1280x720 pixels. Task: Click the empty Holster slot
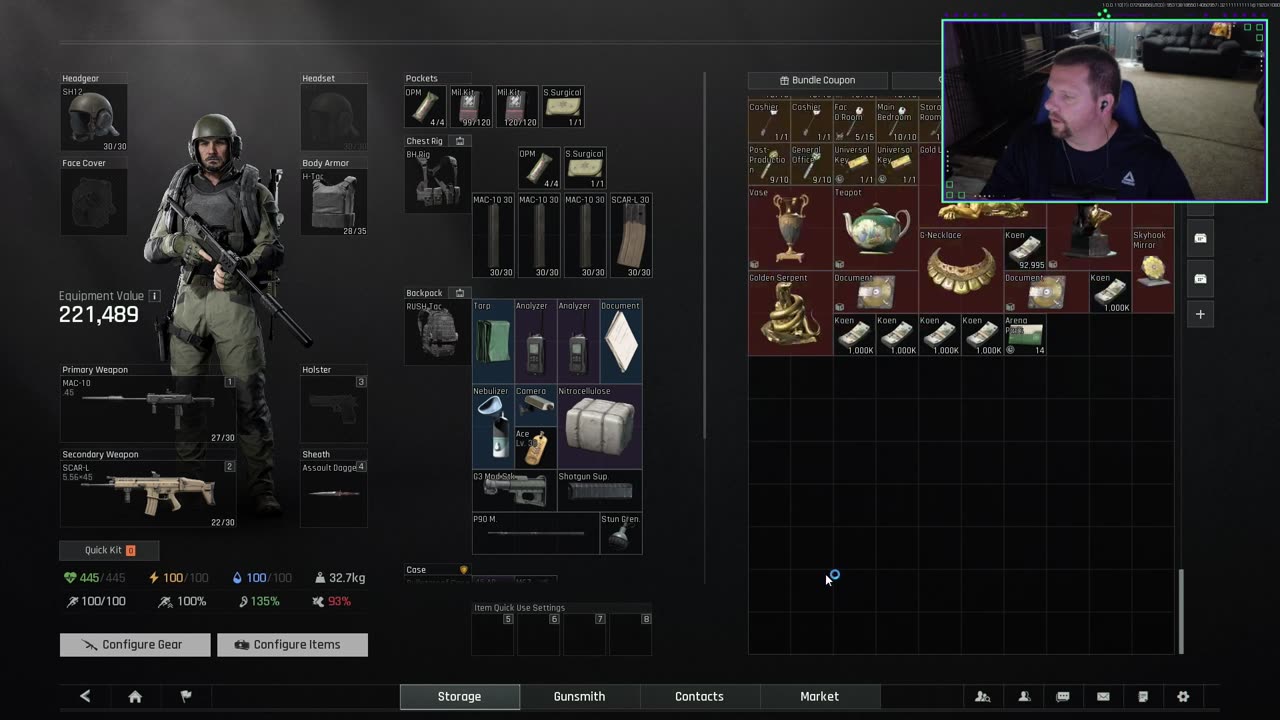(x=334, y=409)
